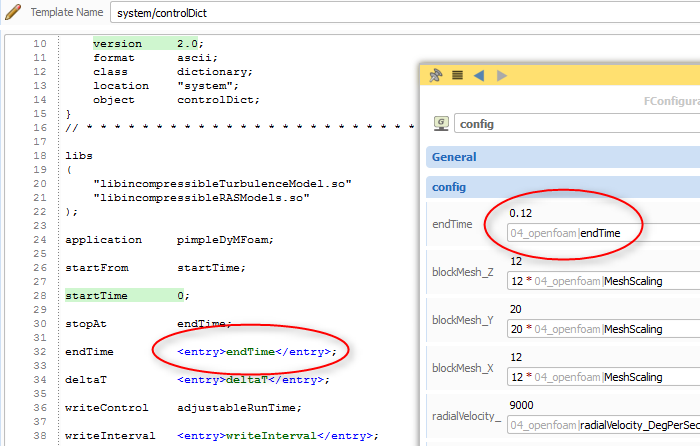The width and height of the screenshot is (700, 446).
Task: Click adjustableRunTime on the writeControl line
Action: (x=239, y=408)
